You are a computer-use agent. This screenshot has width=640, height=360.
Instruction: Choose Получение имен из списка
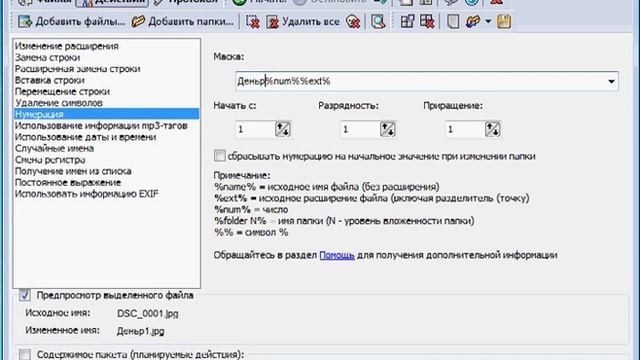coord(106,171)
